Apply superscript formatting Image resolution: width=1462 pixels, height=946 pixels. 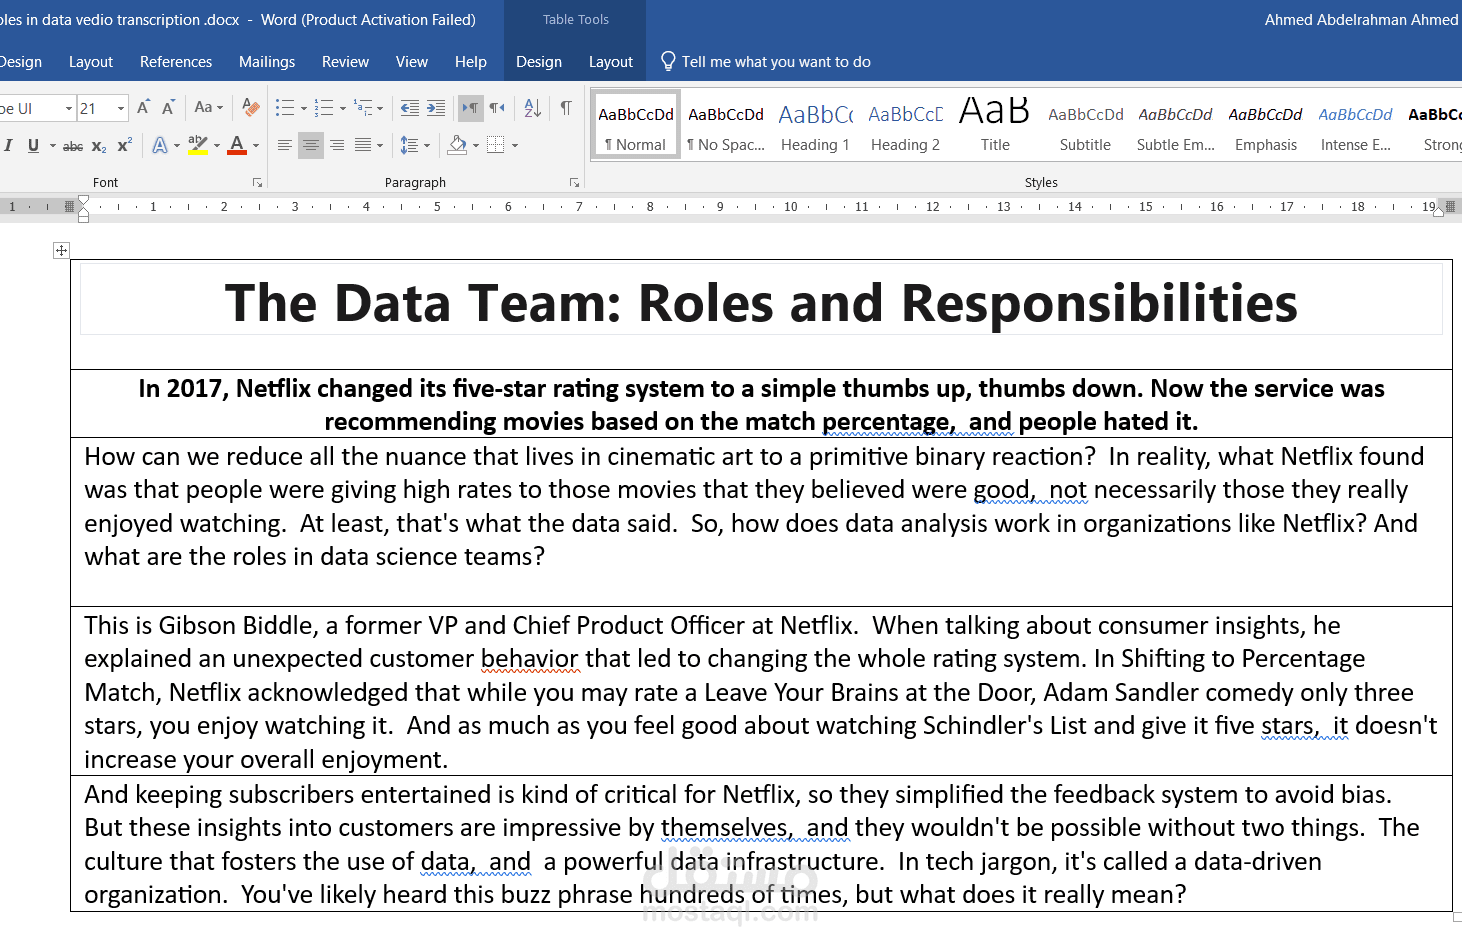click(x=124, y=146)
